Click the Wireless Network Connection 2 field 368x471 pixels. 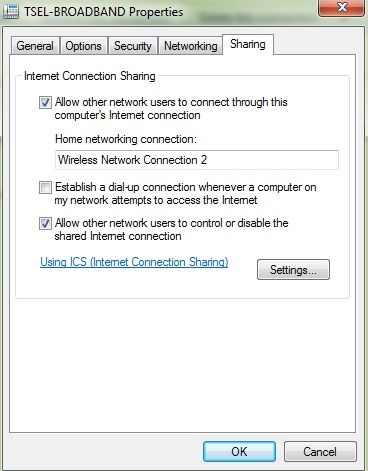[197, 160]
